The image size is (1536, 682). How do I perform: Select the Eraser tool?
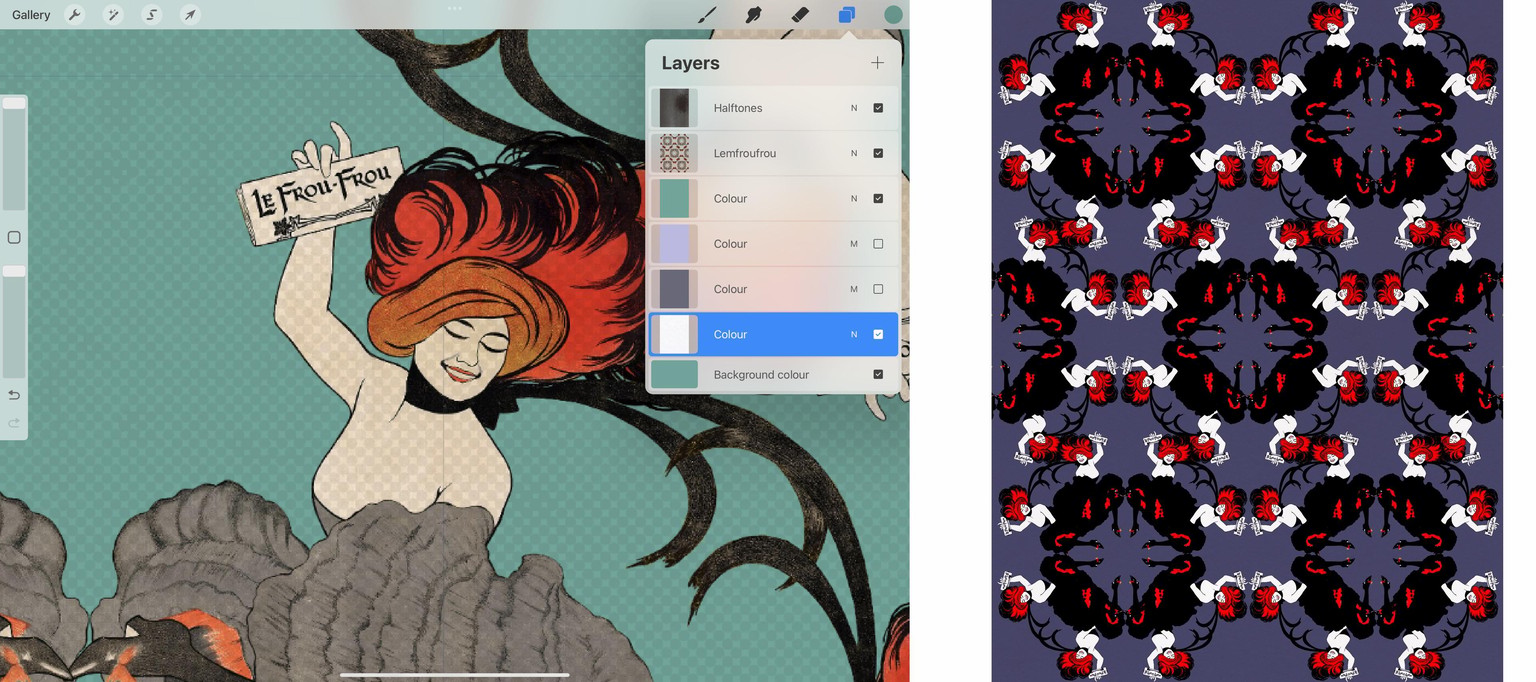tap(799, 15)
